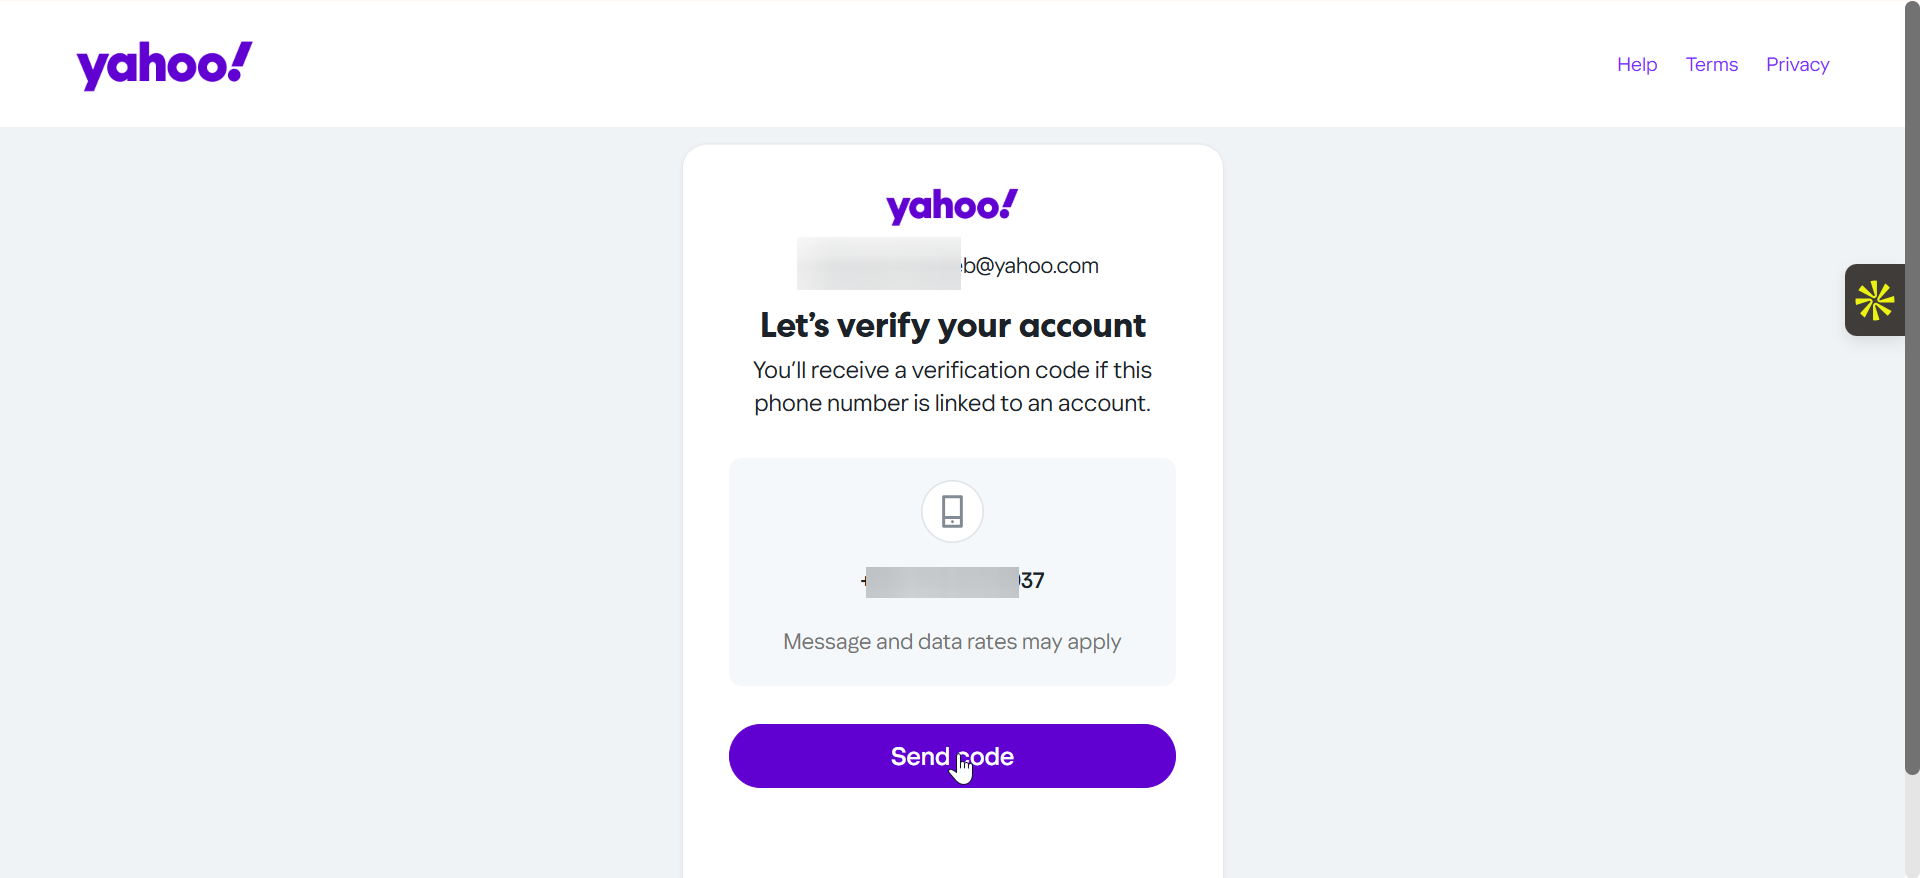This screenshot has width=1920, height=878.
Task: Open the yellow starburst side widget
Action: (x=1874, y=300)
